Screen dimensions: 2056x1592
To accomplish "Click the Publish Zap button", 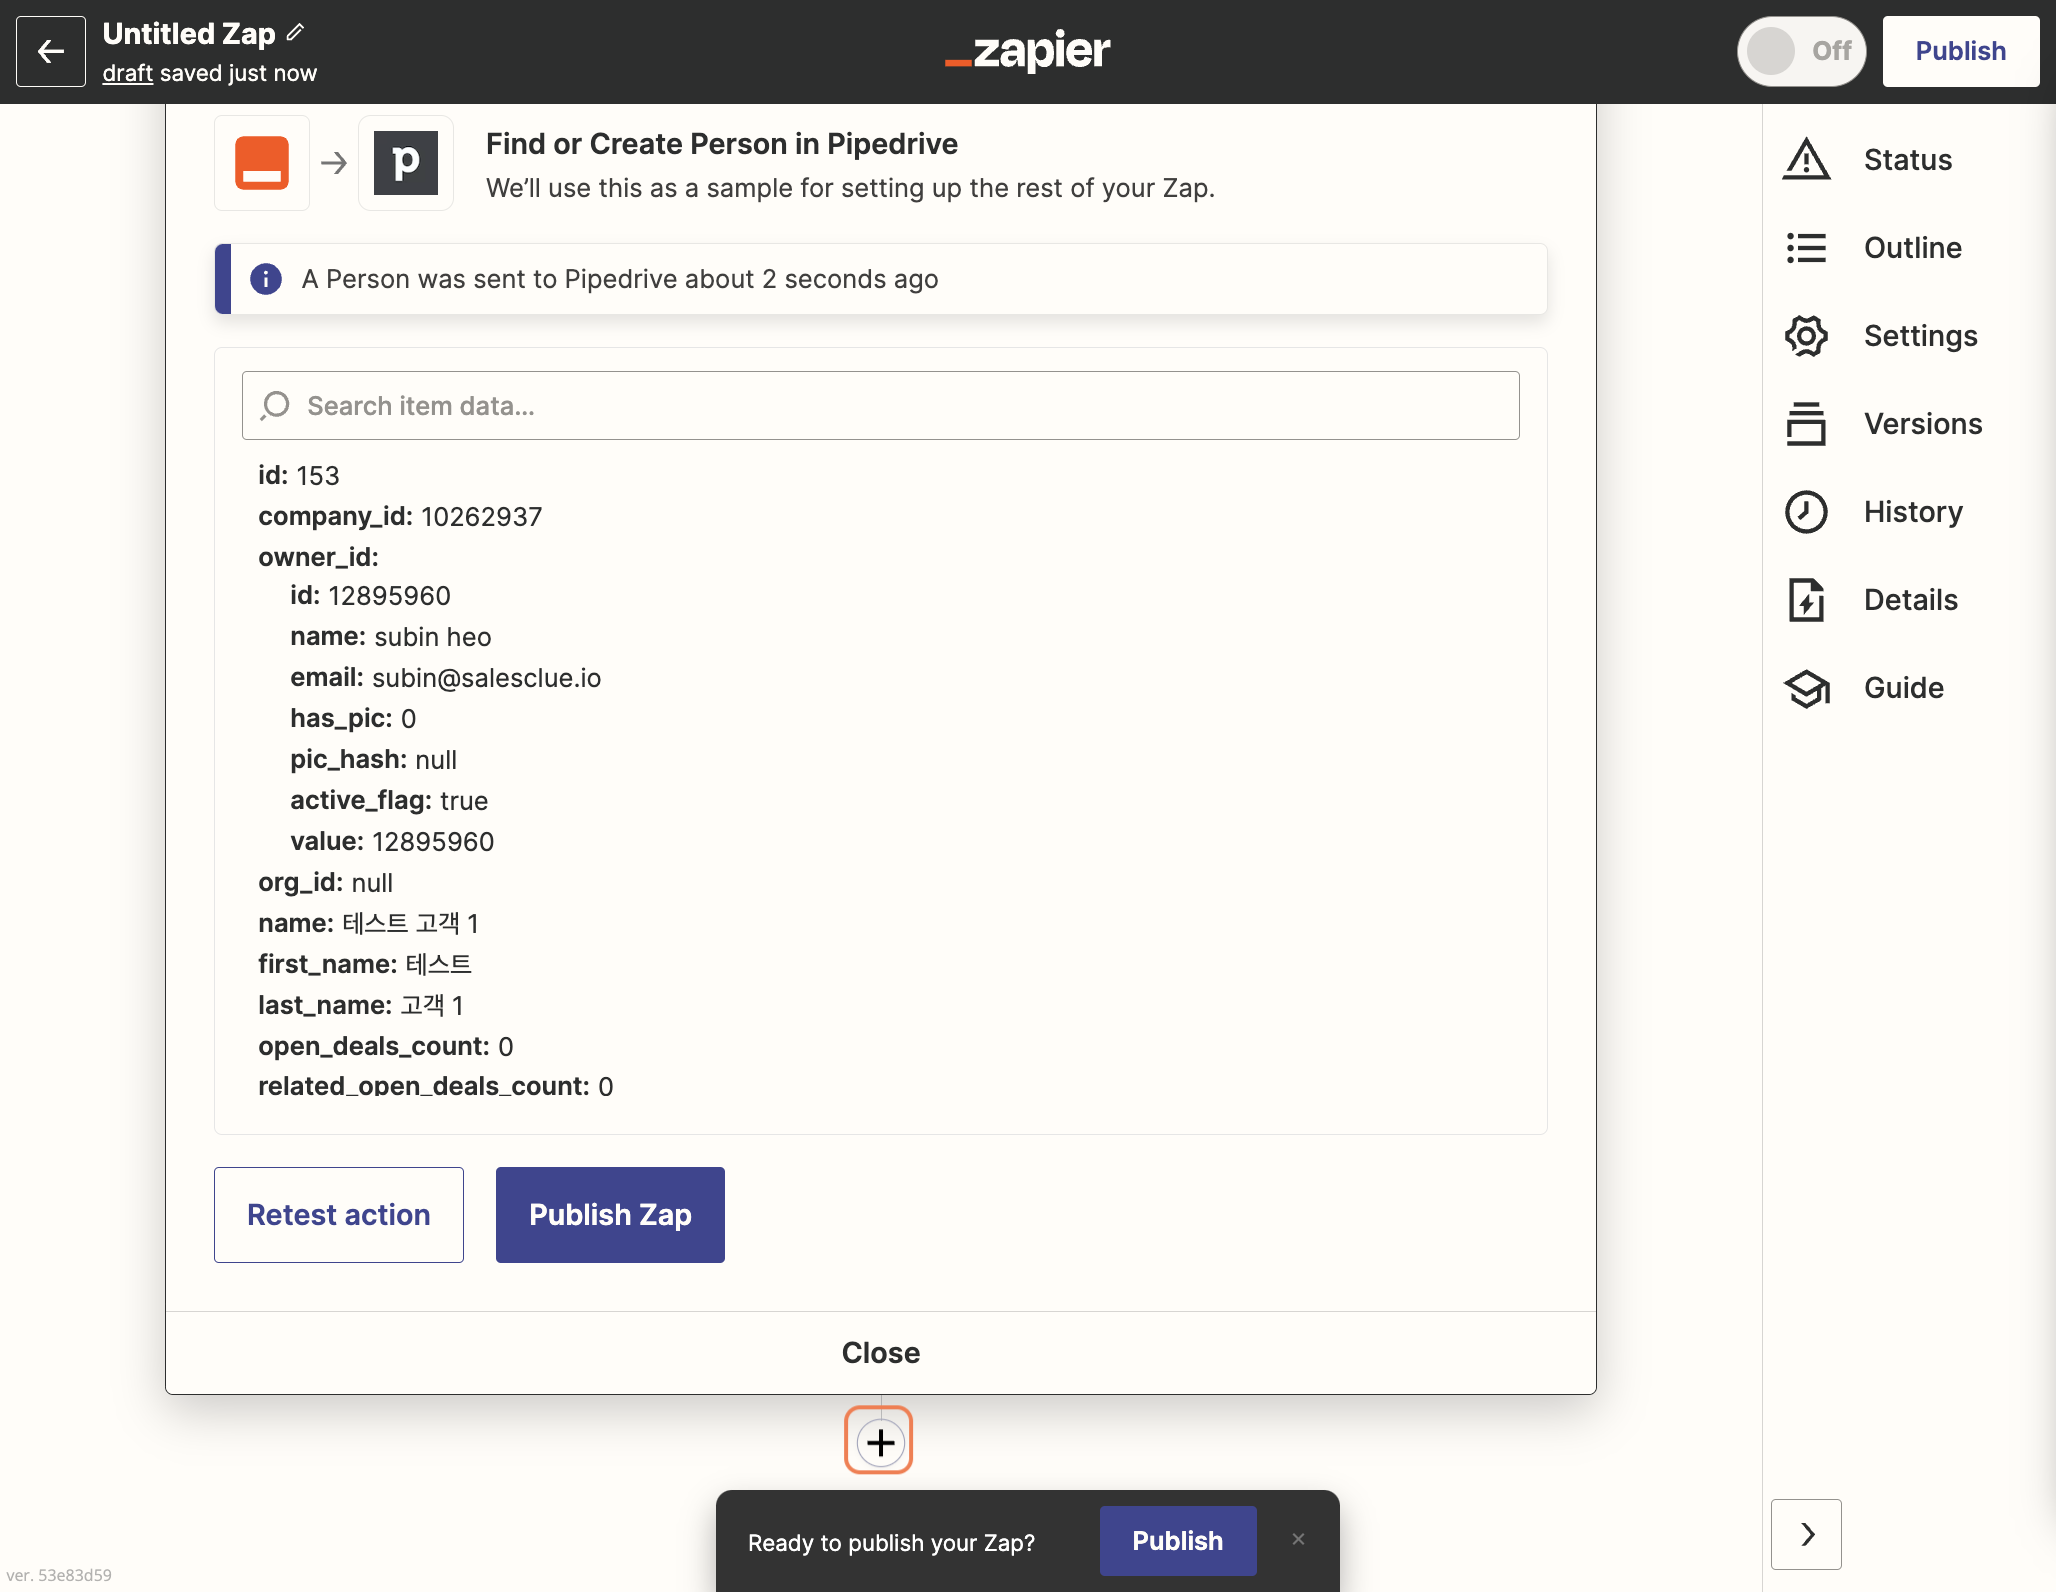I will [610, 1215].
